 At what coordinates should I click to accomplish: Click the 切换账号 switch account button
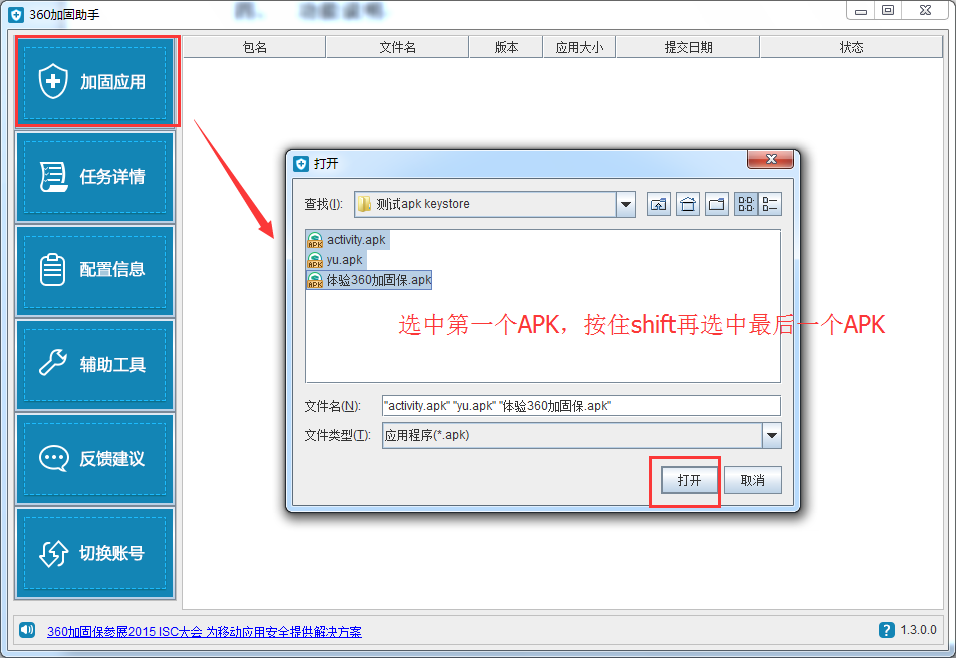click(x=96, y=553)
